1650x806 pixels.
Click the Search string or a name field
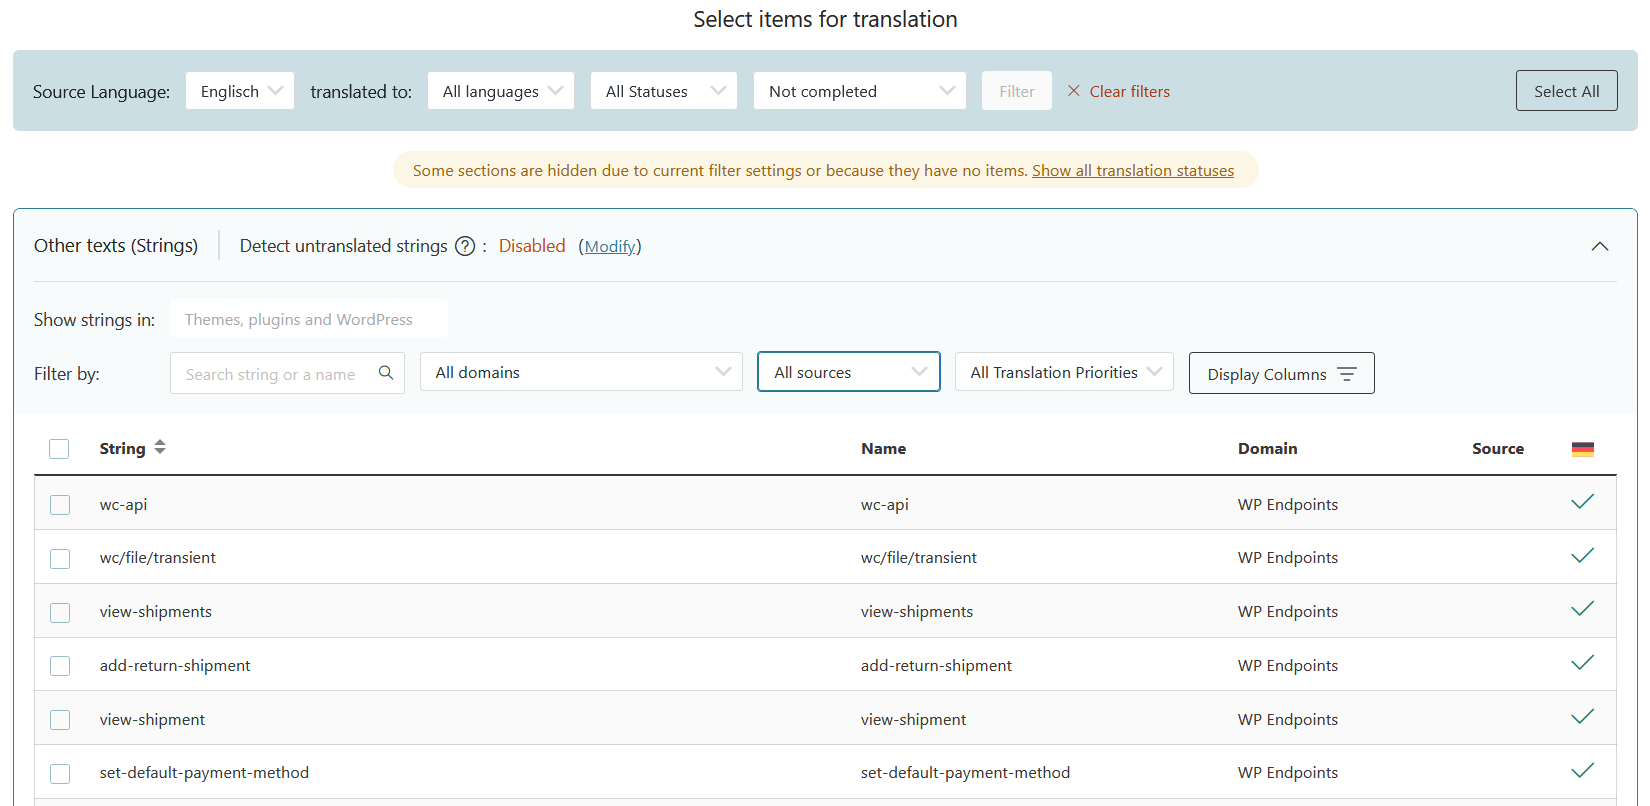pyautogui.click(x=270, y=374)
